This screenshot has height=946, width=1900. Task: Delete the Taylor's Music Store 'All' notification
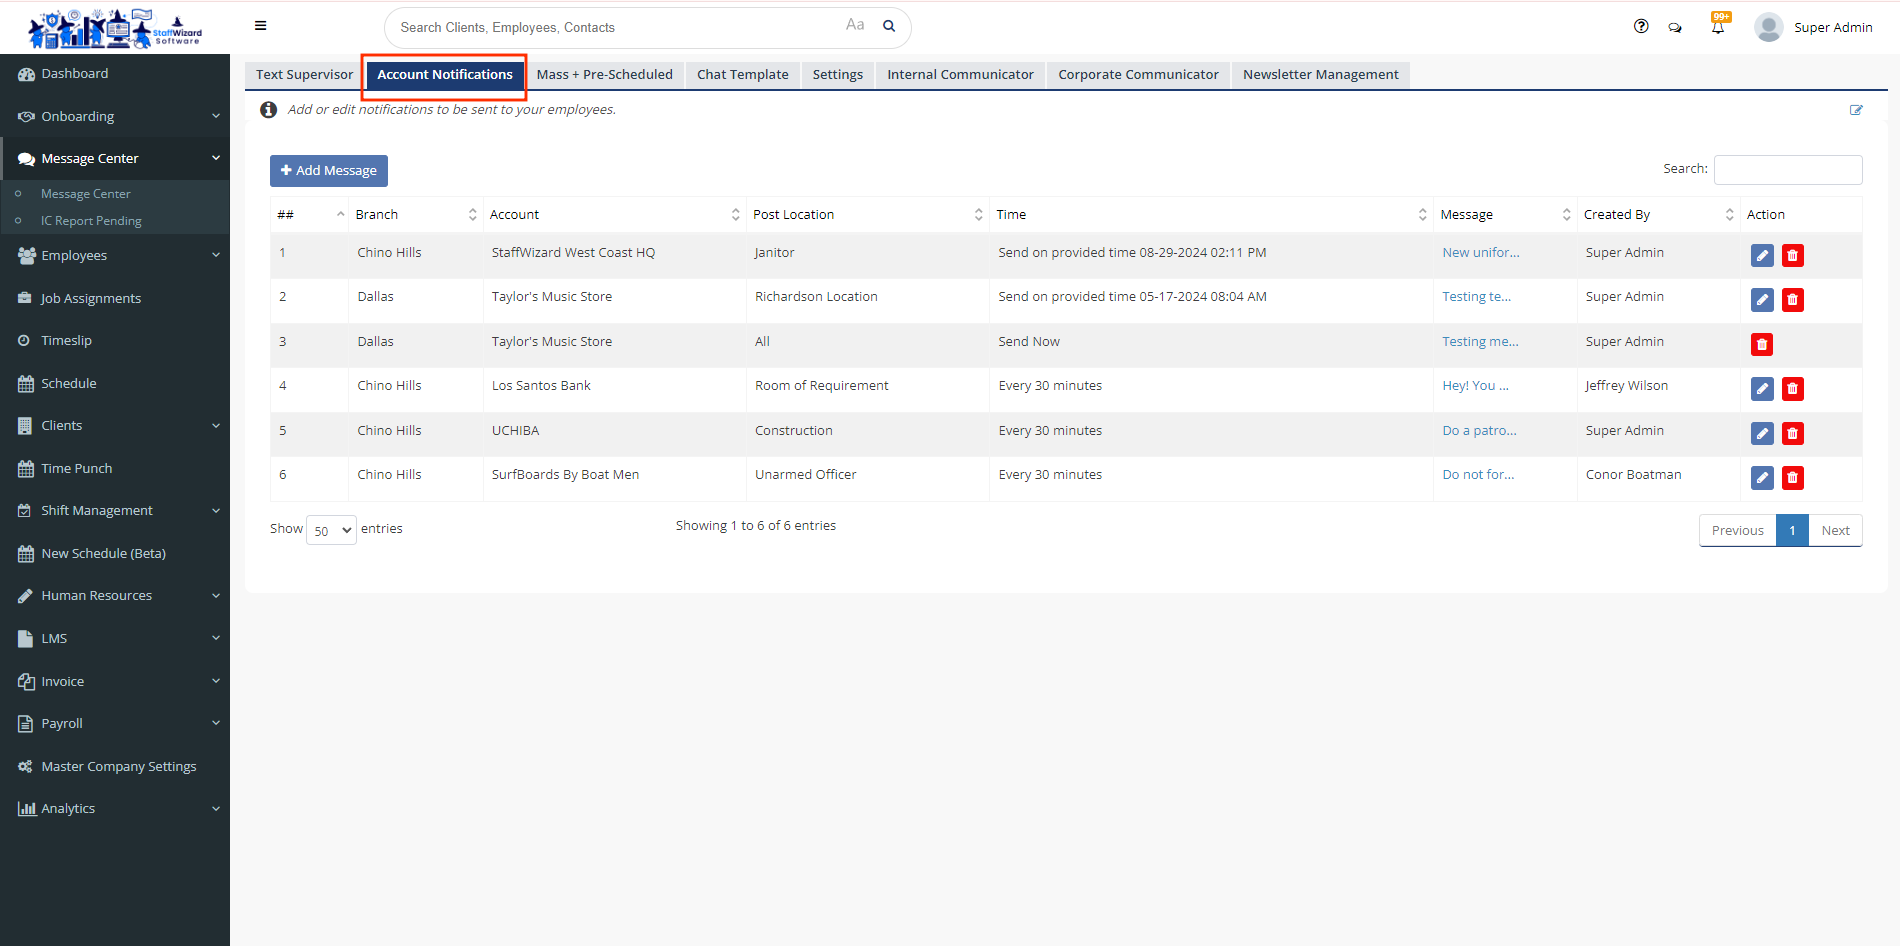tap(1762, 345)
